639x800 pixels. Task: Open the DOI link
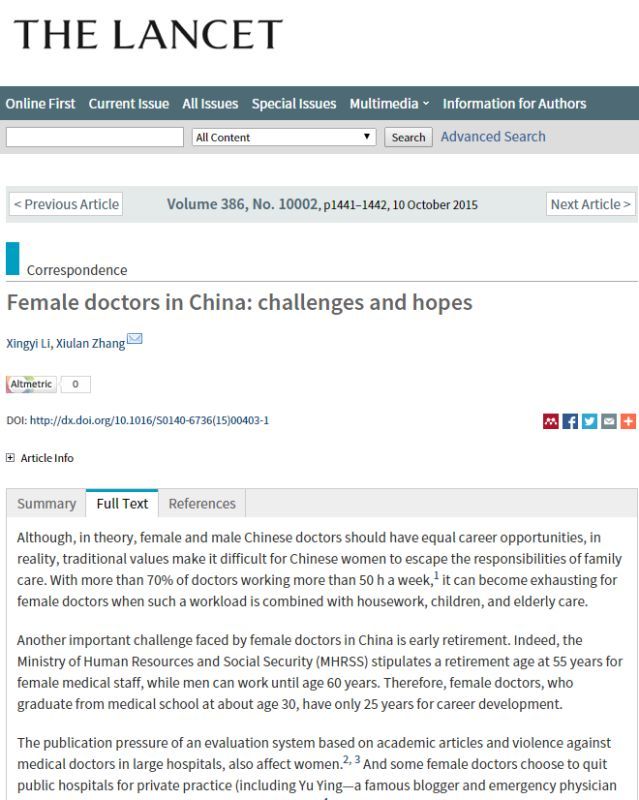click(x=149, y=420)
